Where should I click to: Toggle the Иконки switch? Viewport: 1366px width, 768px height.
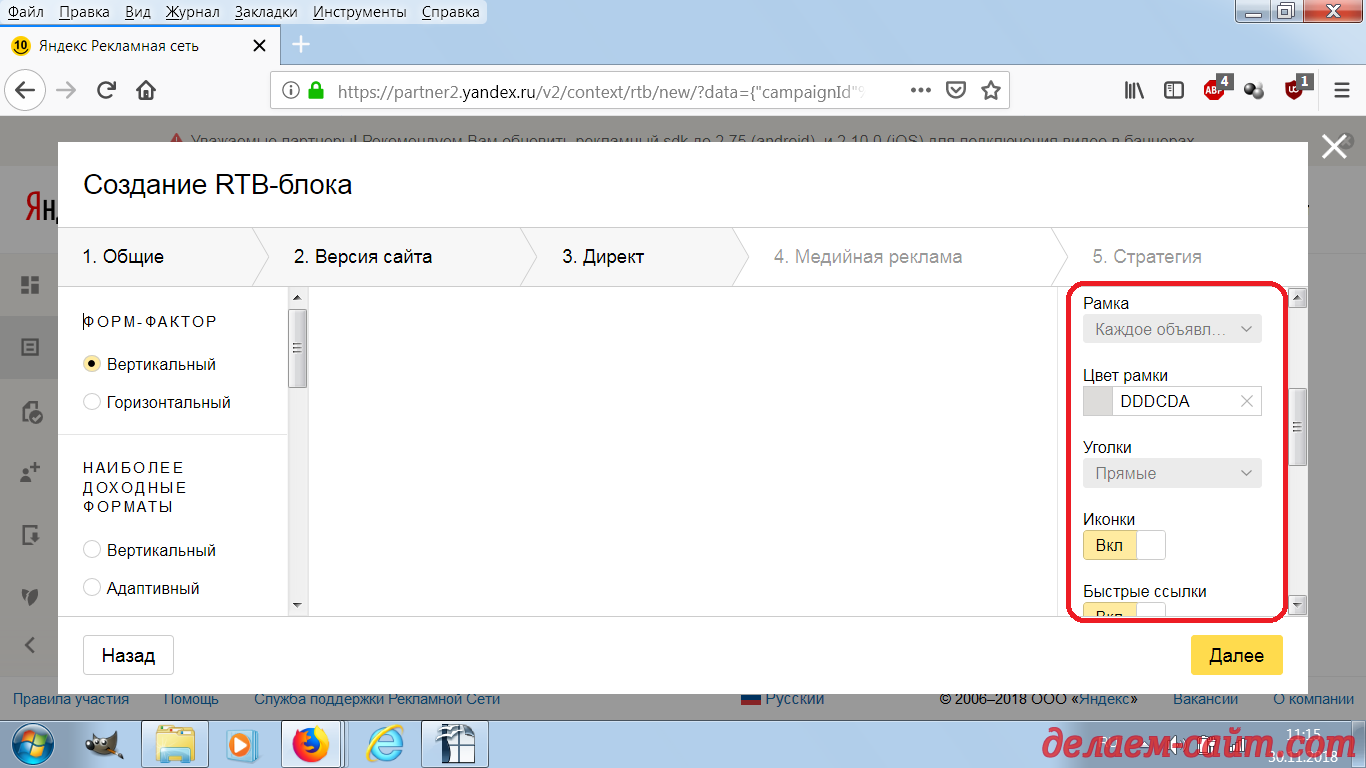1124,545
